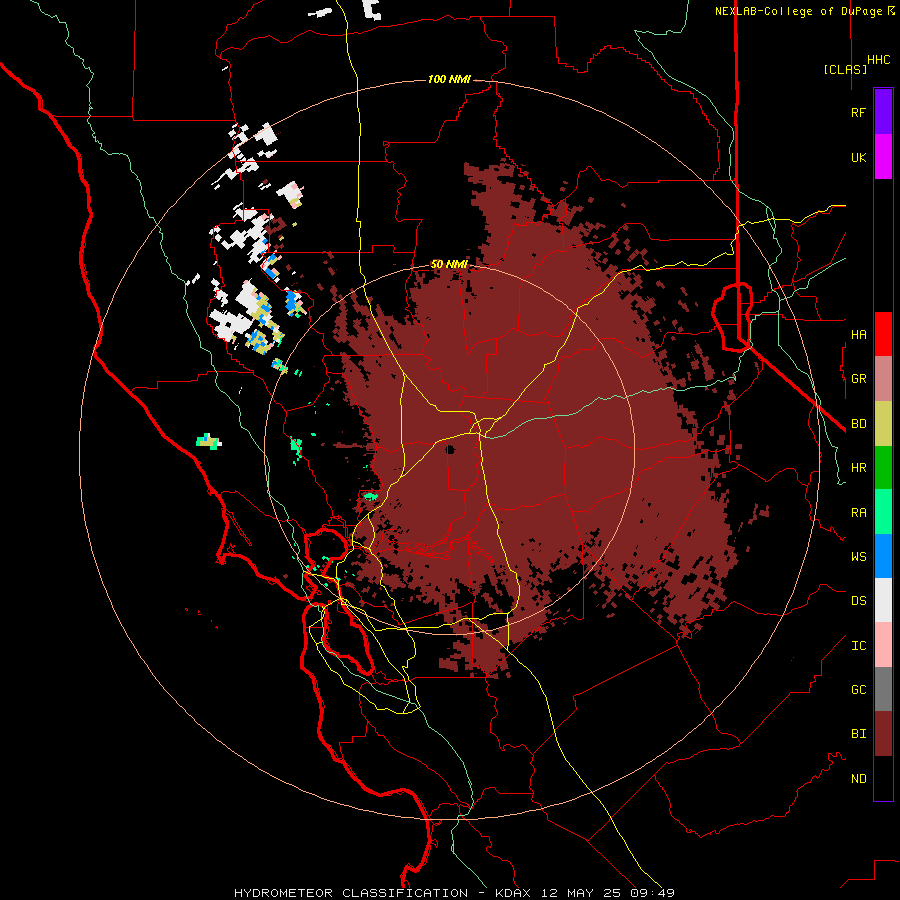Image resolution: width=900 pixels, height=900 pixels.
Task: Click the 100 NMI range ring label
Action: click(x=449, y=79)
